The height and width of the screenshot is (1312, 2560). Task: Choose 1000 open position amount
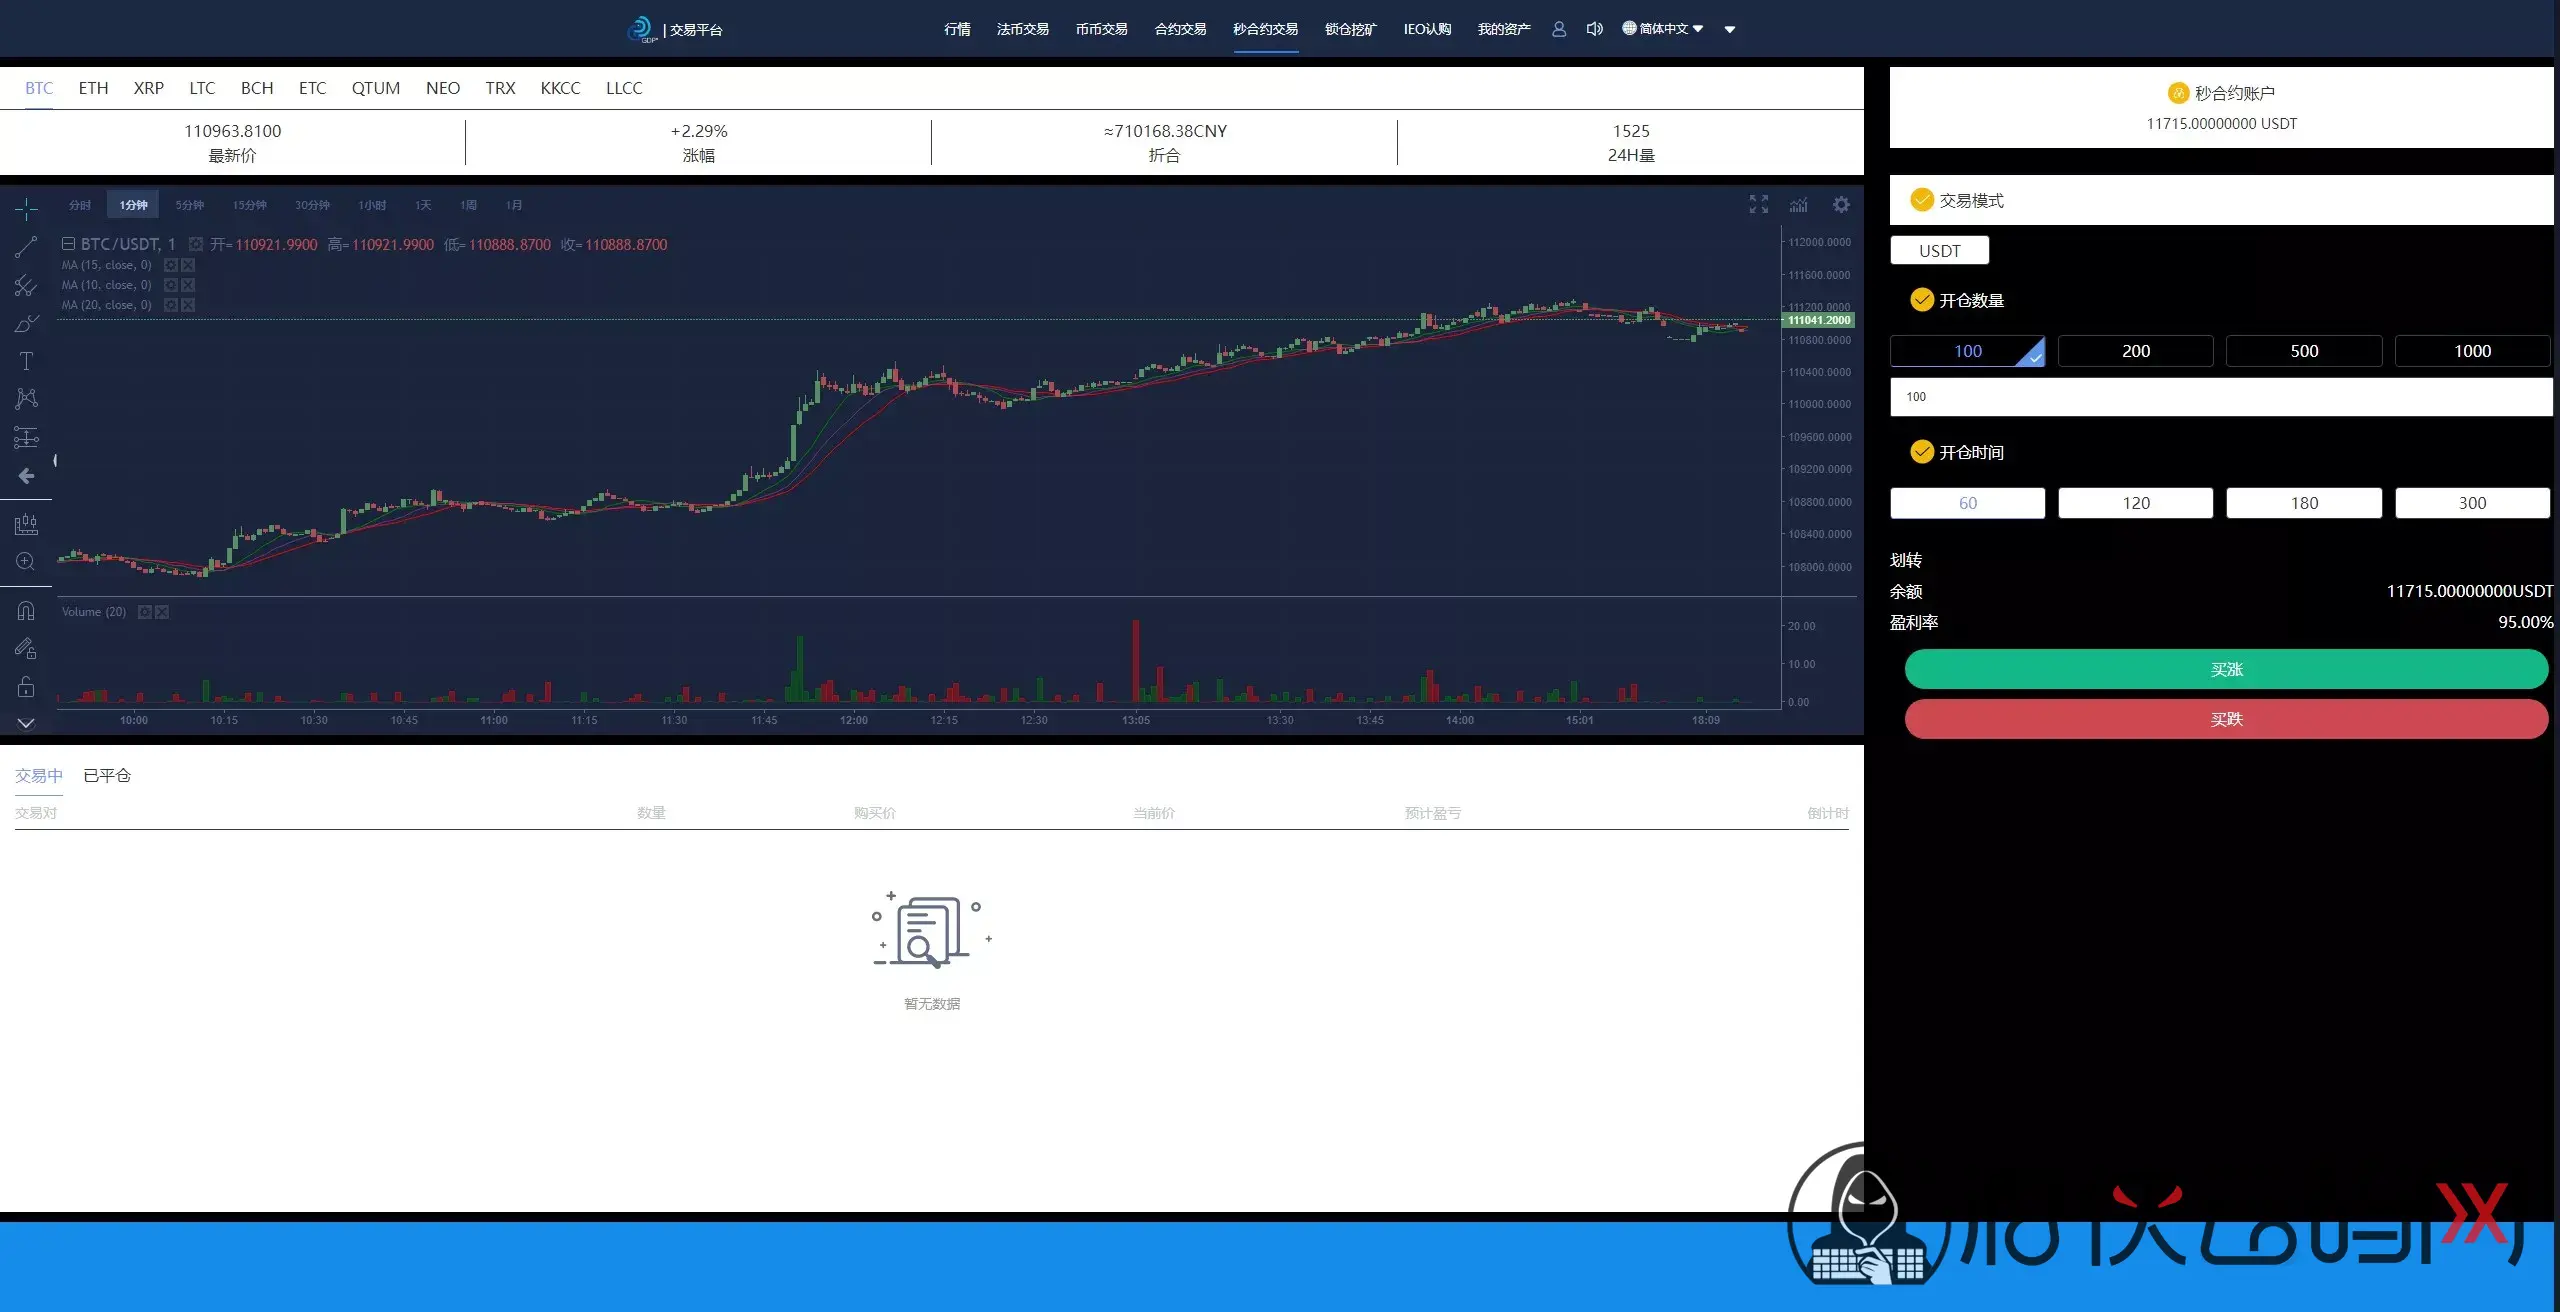(x=2472, y=351)
